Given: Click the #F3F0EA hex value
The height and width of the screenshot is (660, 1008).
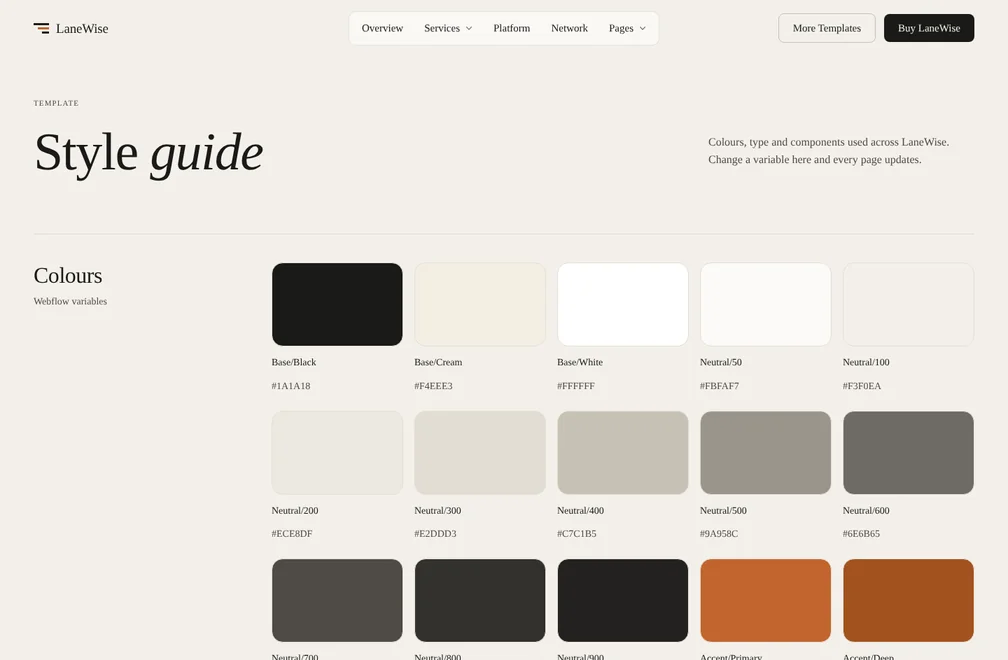Looking at the screenshot, I should tap(862, 386).
